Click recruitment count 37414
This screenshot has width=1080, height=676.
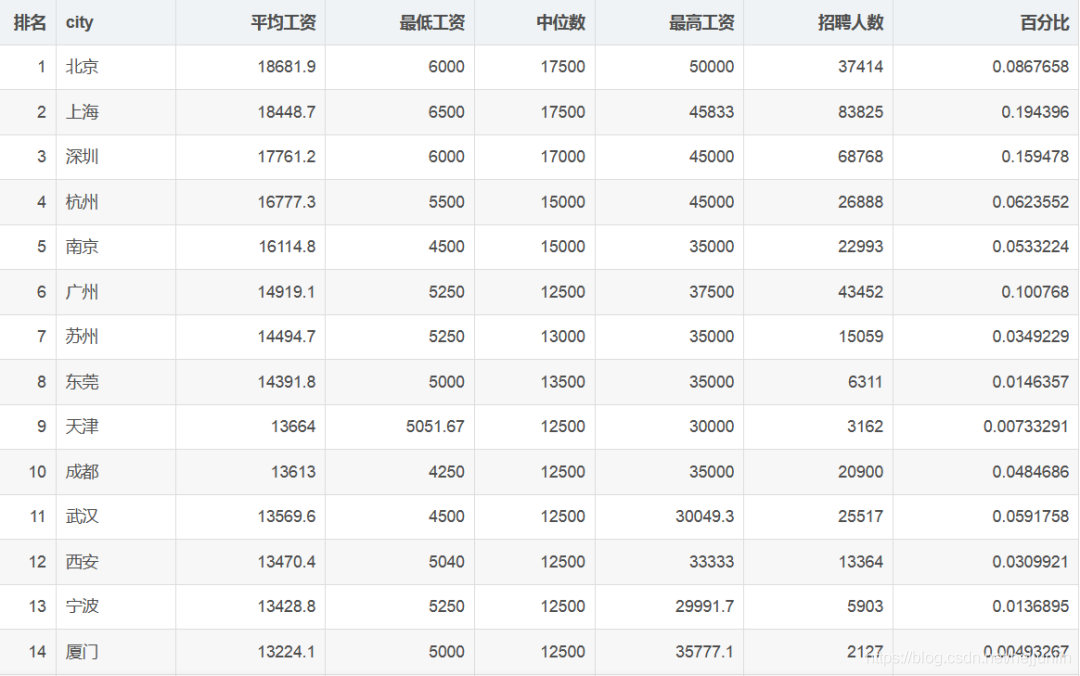tap(860, 67)
